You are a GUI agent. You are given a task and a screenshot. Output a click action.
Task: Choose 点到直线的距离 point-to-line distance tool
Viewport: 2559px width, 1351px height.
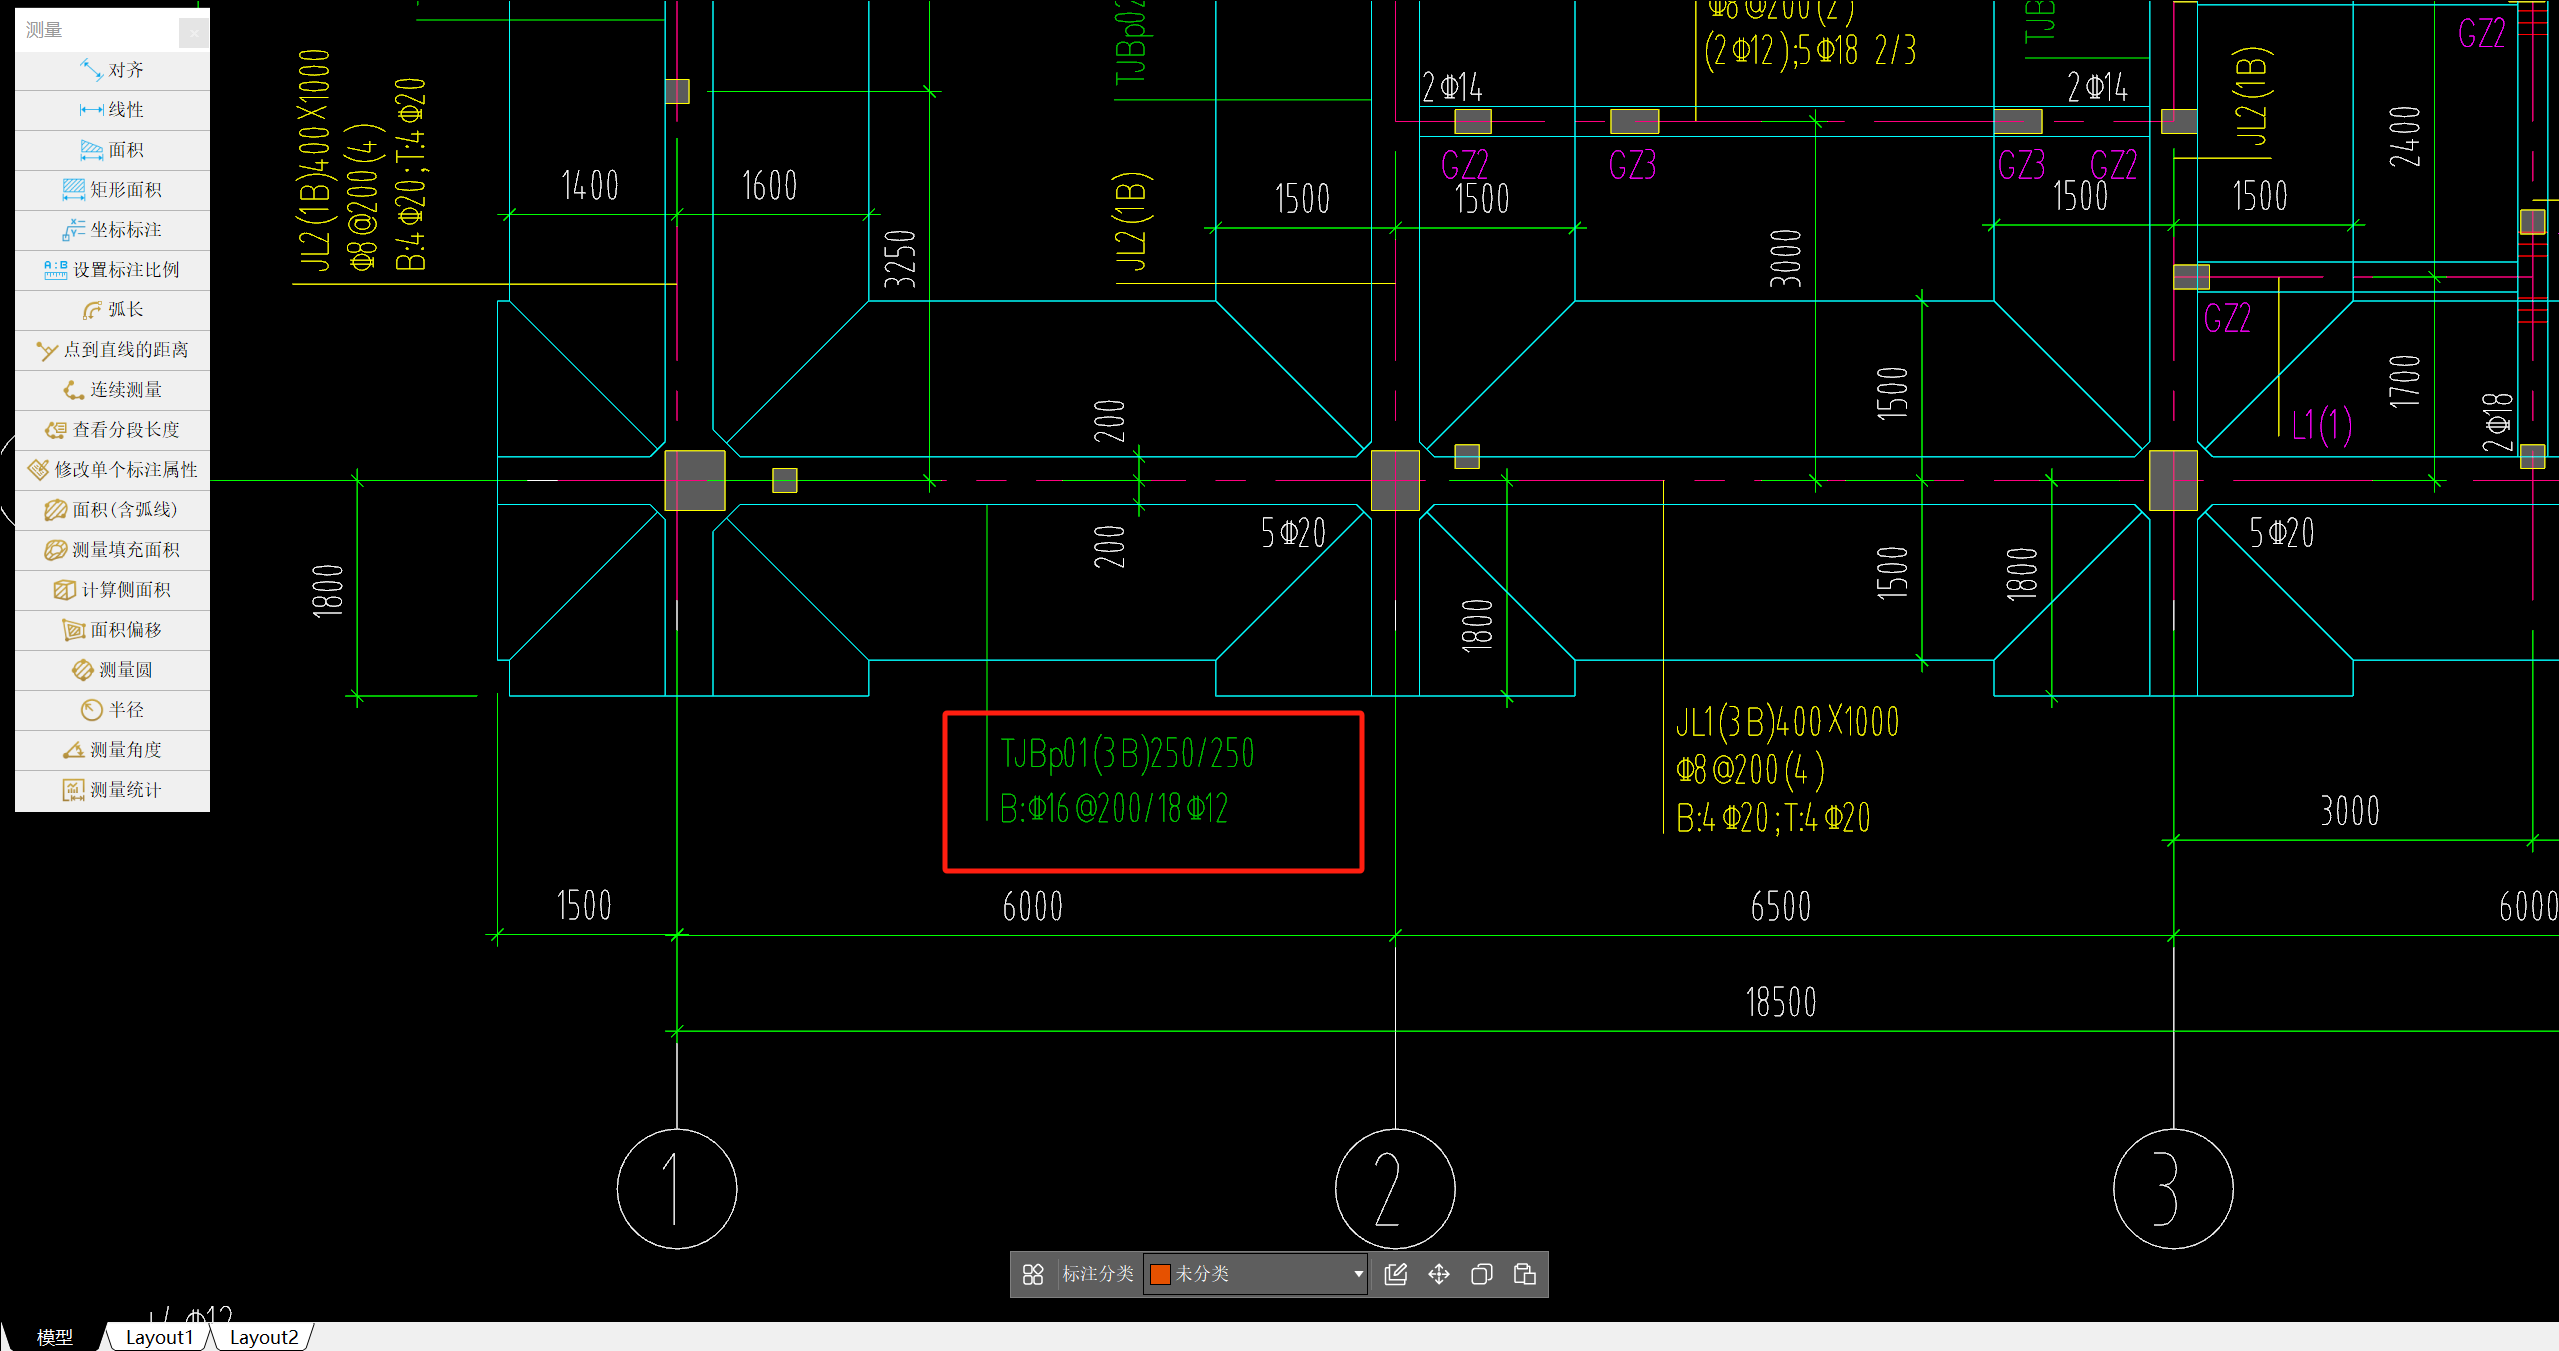(x=112, y=350)
